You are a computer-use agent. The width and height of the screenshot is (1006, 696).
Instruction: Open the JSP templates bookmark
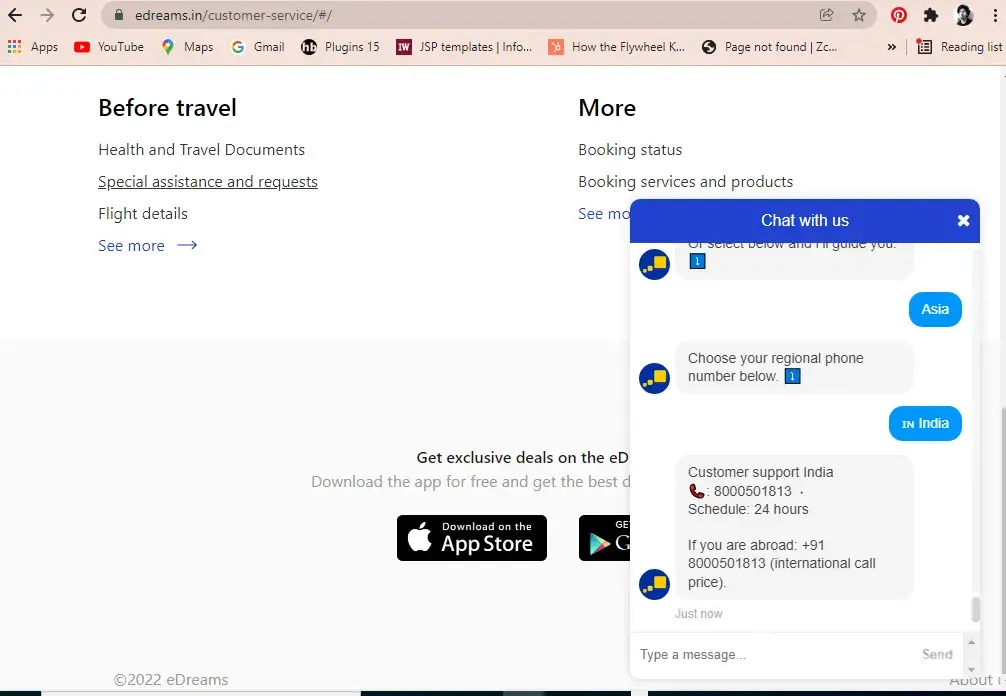point(465,47)
